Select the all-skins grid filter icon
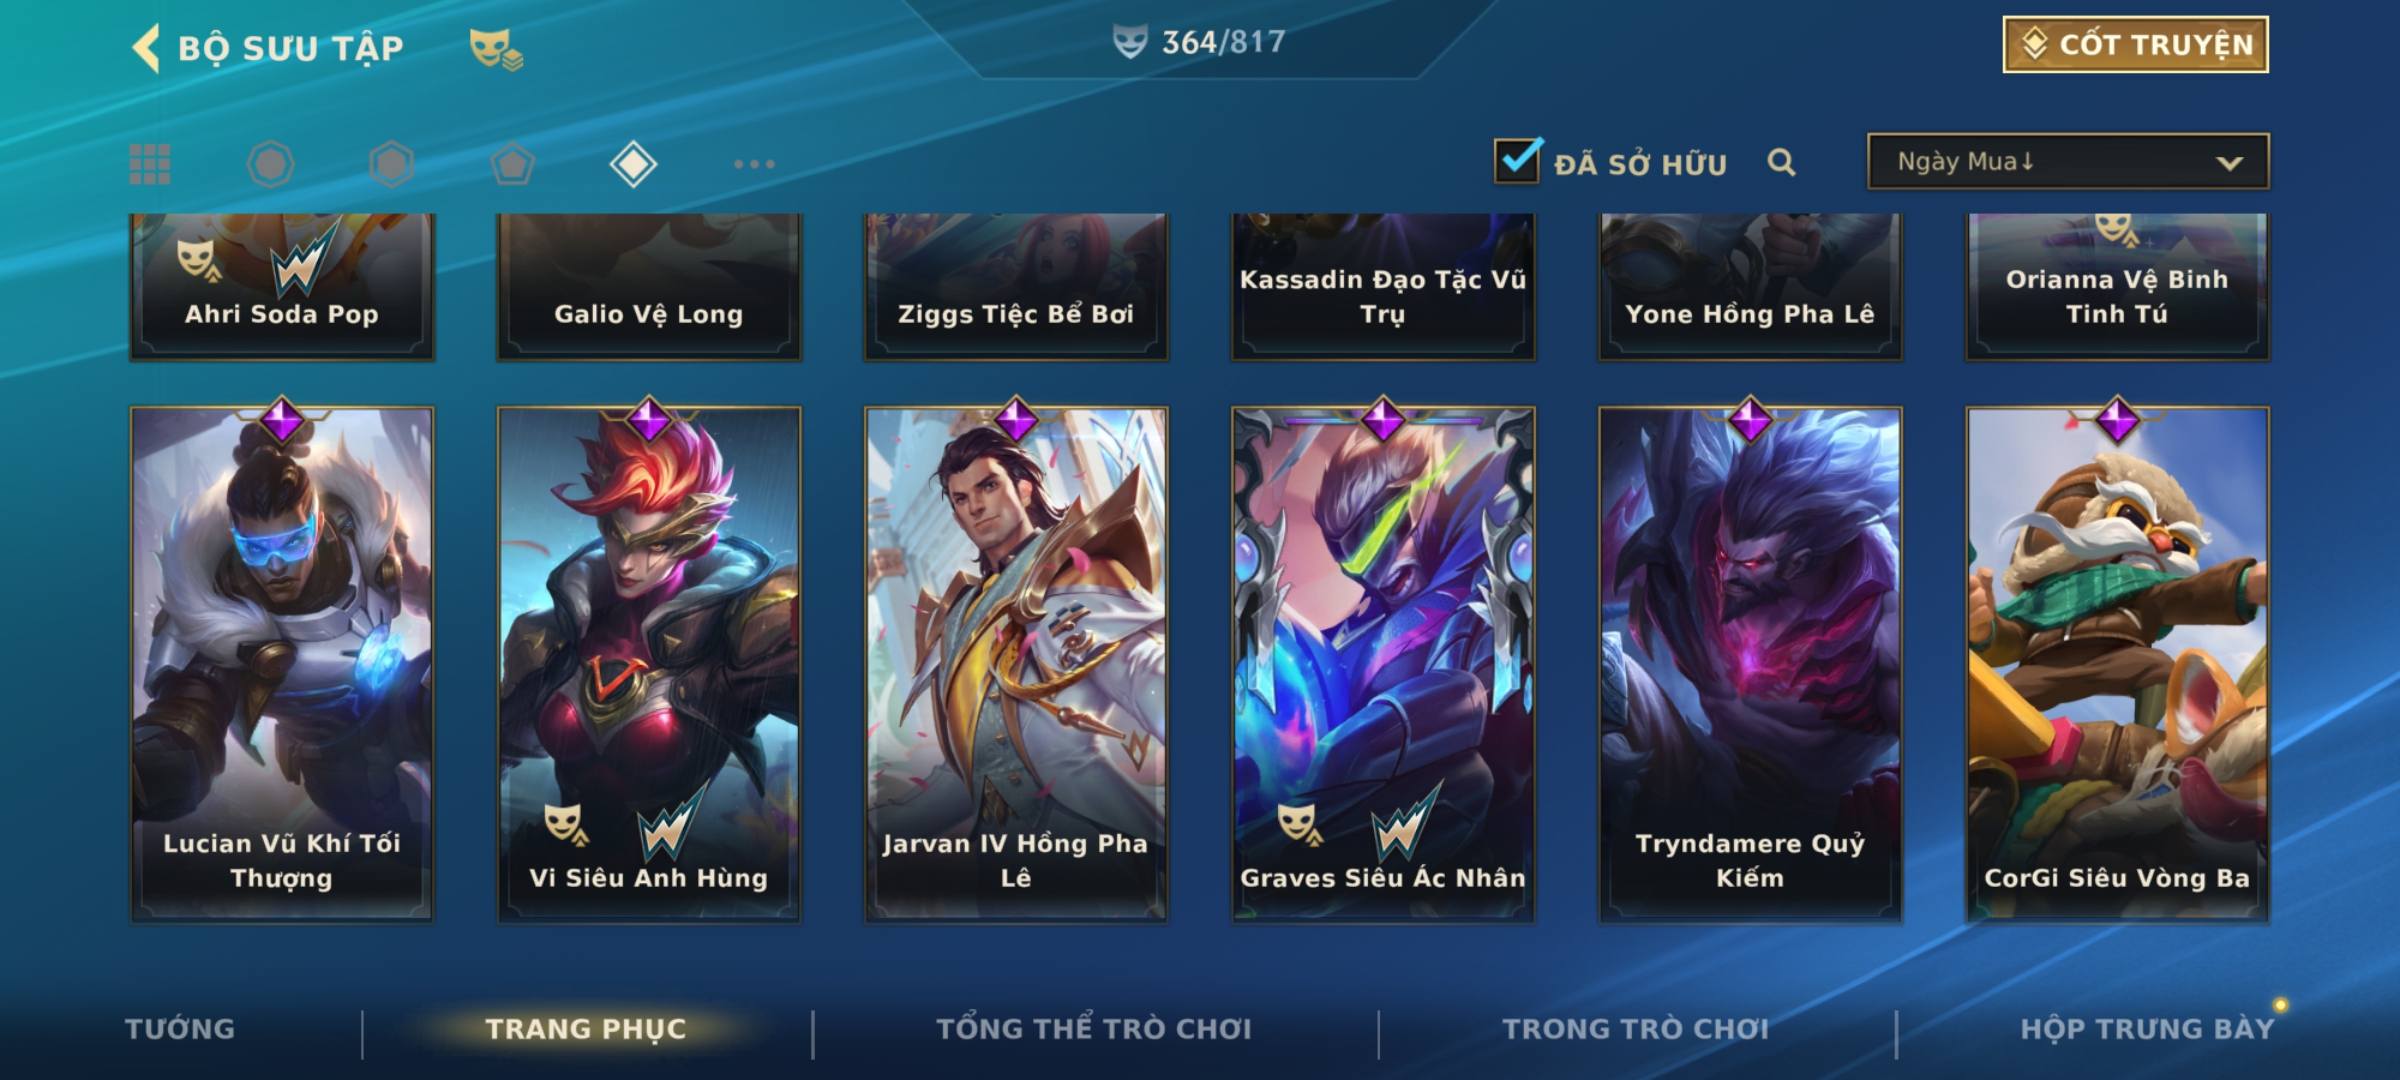This screenshot has width=2400, height=1080. 150,164
